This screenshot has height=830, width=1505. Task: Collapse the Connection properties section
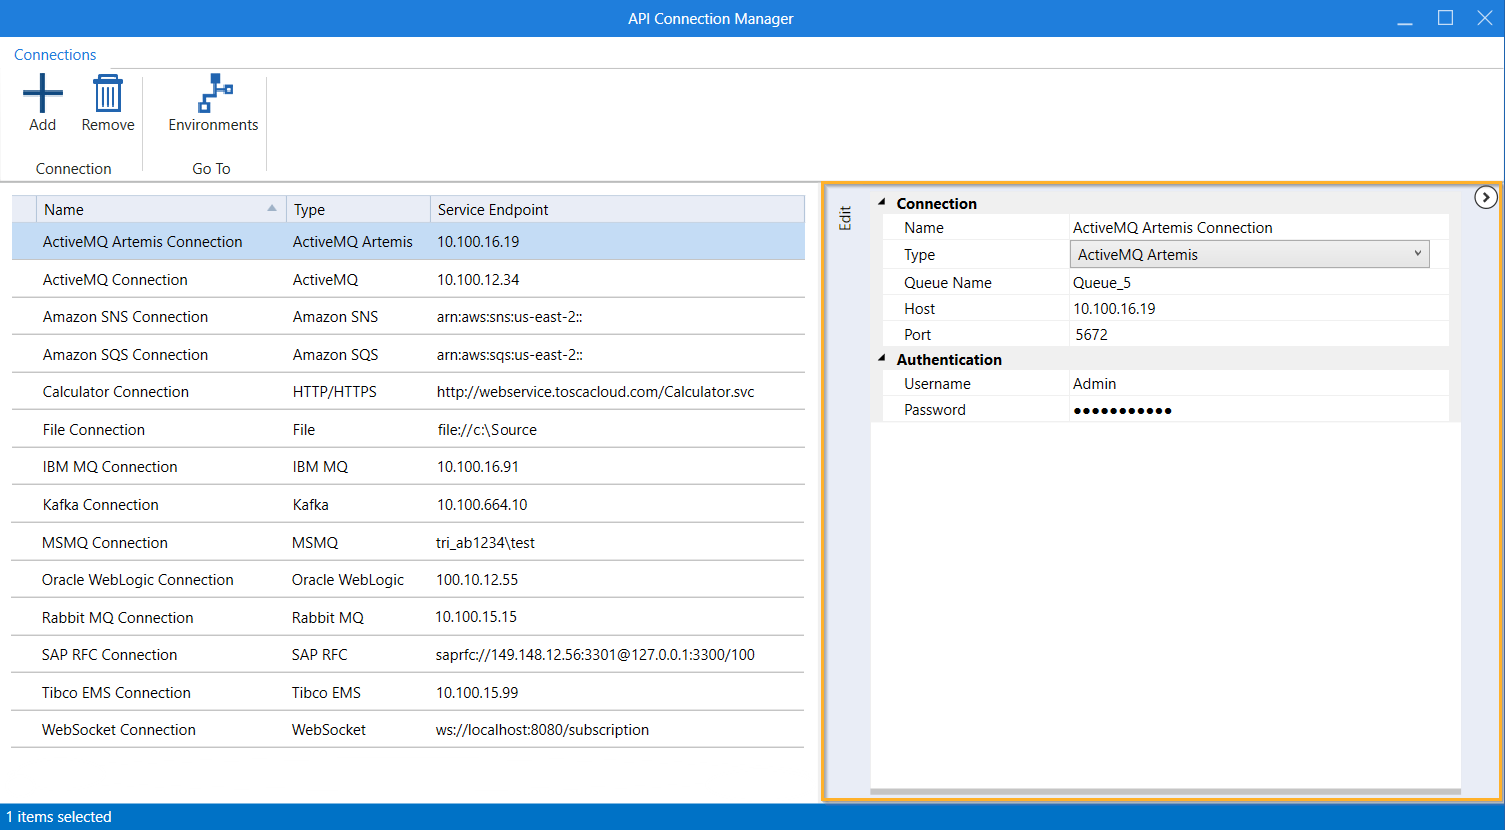(x=882, y=203)
